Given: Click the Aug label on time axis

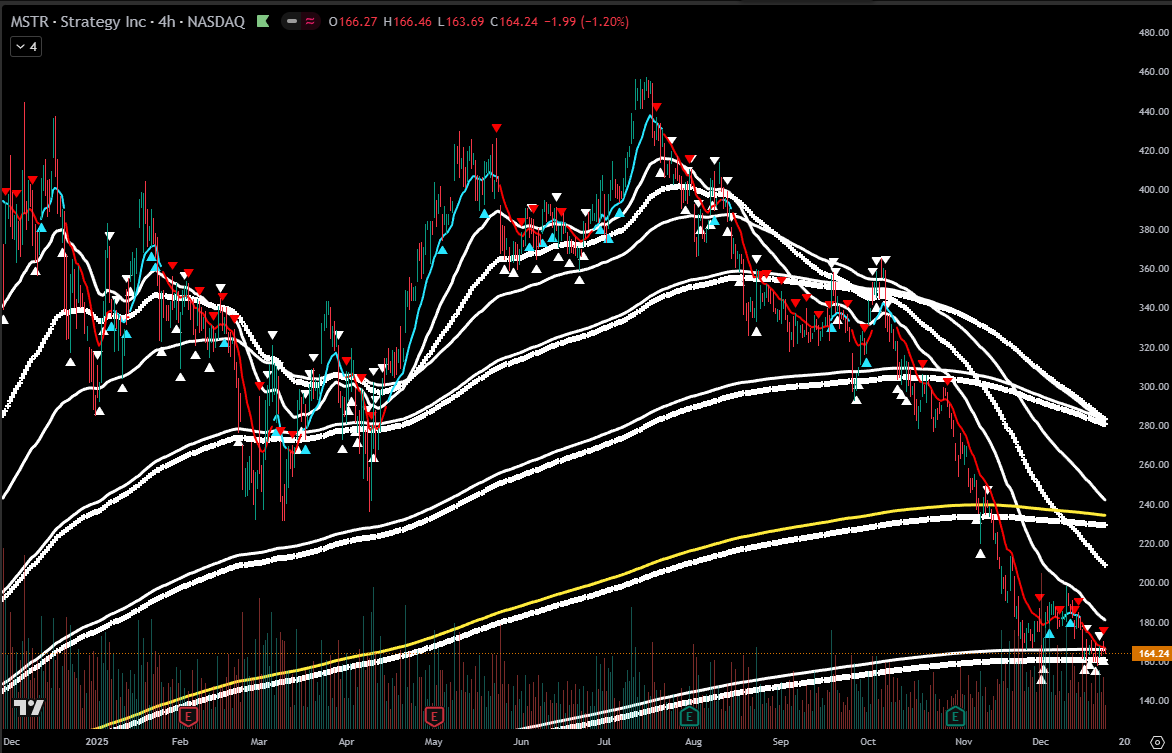Looking at the screenshot, I should (694, 742).
